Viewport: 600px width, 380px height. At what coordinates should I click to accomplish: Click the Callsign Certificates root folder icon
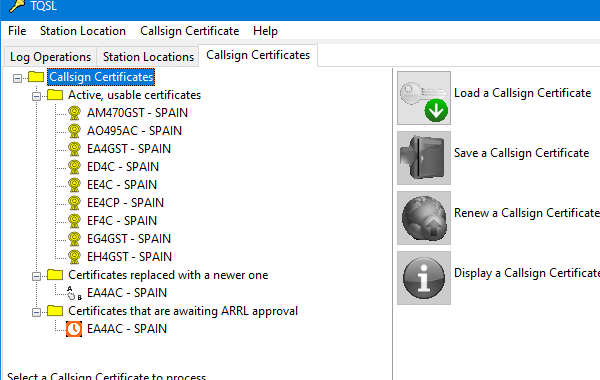36,77
